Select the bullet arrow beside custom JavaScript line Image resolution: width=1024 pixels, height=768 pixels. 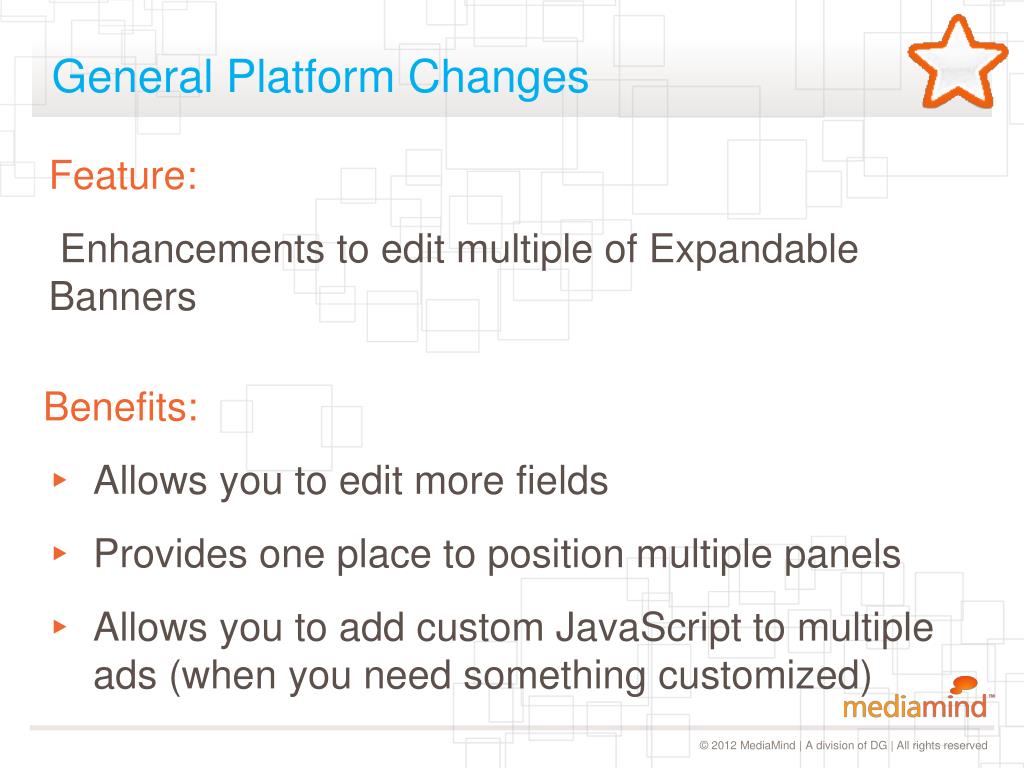click(59, 627)
